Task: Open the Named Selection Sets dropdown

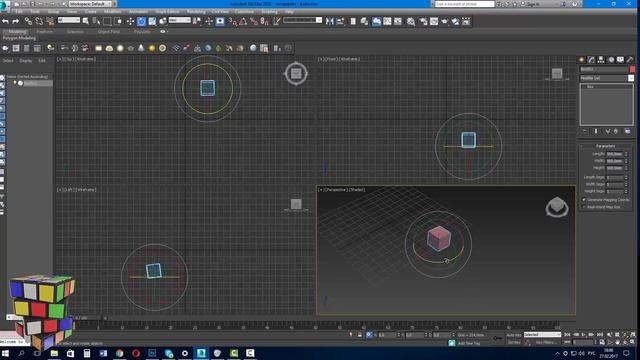Action: click(x=302, y=20)
